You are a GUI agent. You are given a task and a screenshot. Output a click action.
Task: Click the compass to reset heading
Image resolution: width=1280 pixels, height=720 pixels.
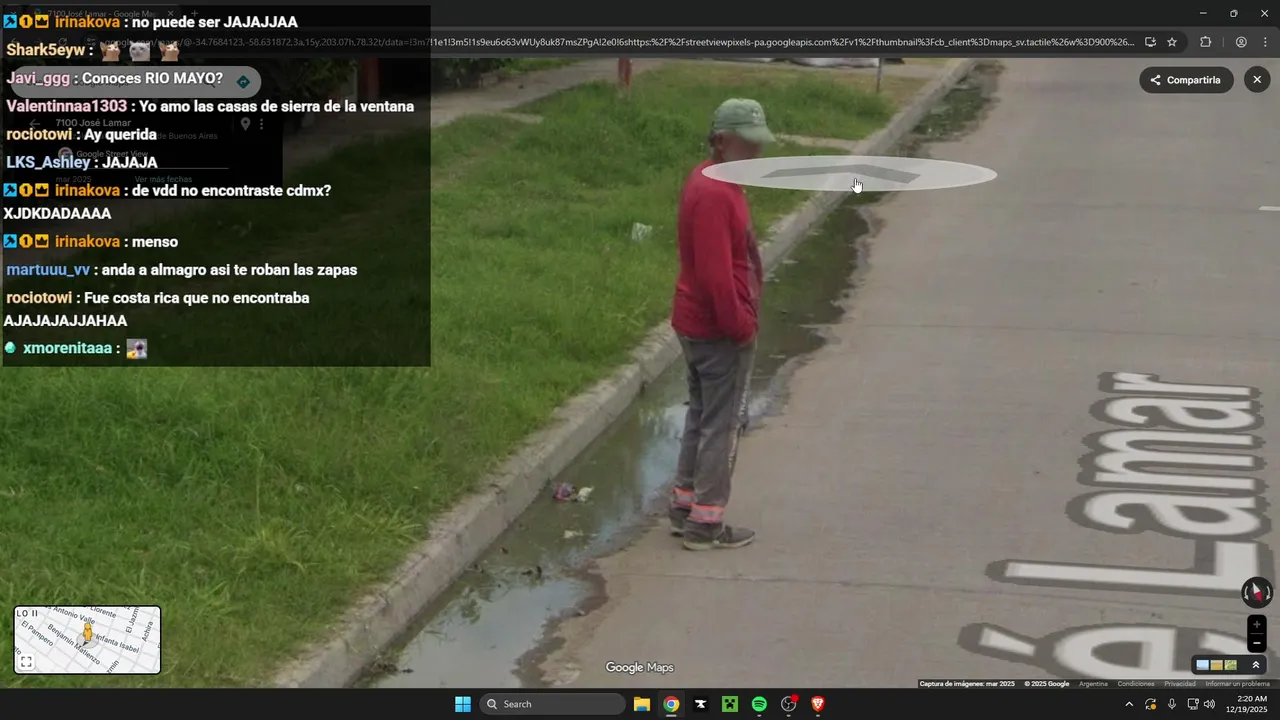tap(1257, 592)
